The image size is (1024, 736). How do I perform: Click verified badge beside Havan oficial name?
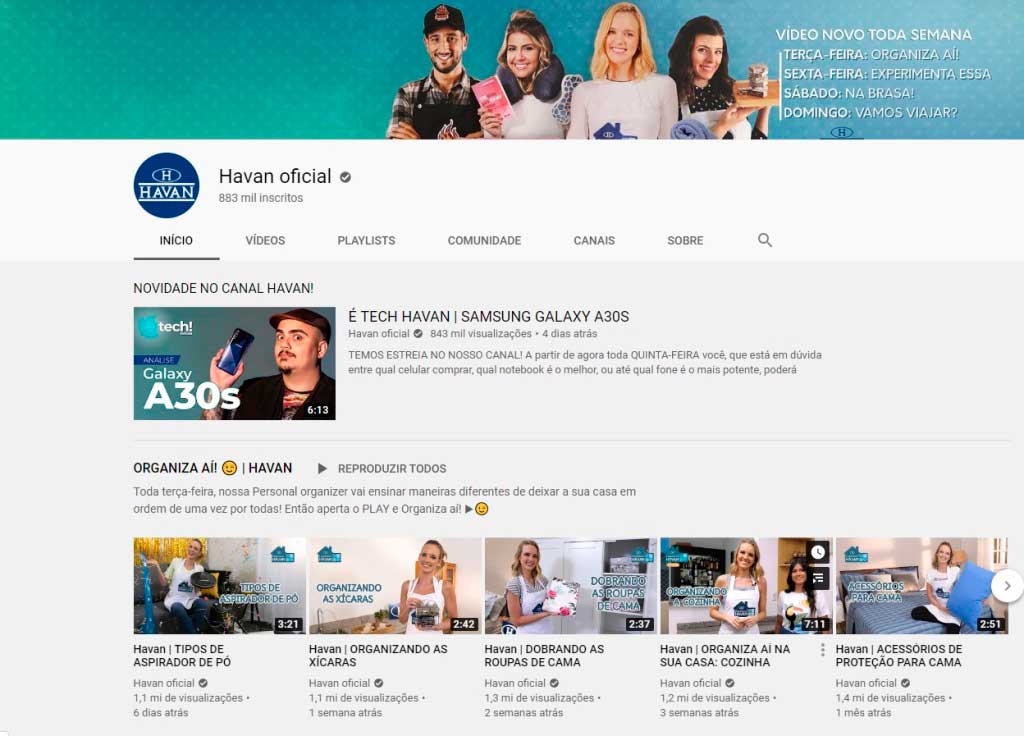pos(345,177)
